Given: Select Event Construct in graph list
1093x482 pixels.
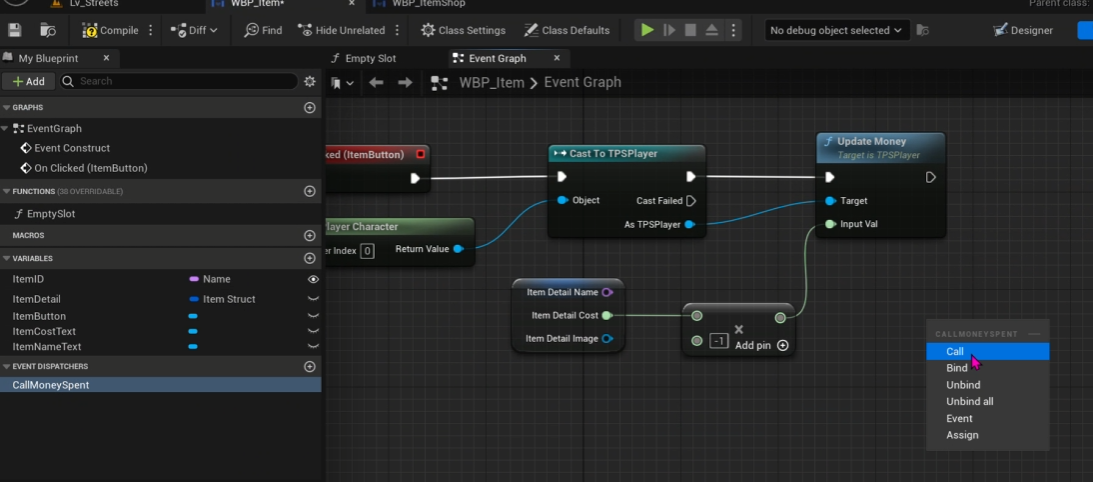Looking at the screenshot, I should point(72,148).
